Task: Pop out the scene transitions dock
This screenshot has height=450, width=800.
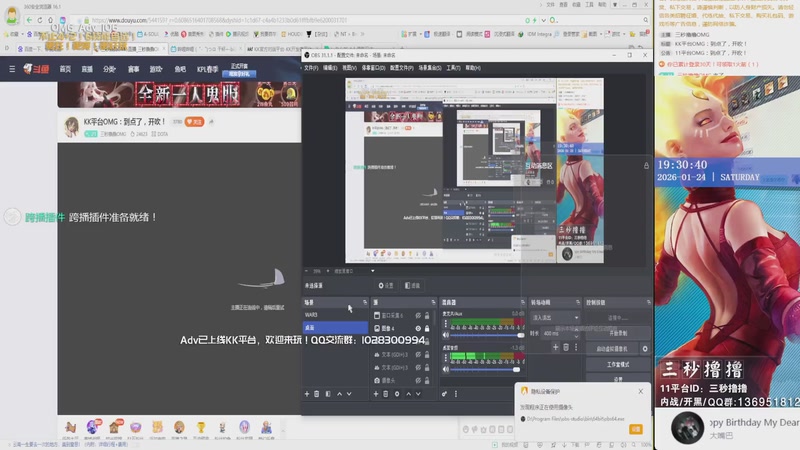Action: [578, 303]
